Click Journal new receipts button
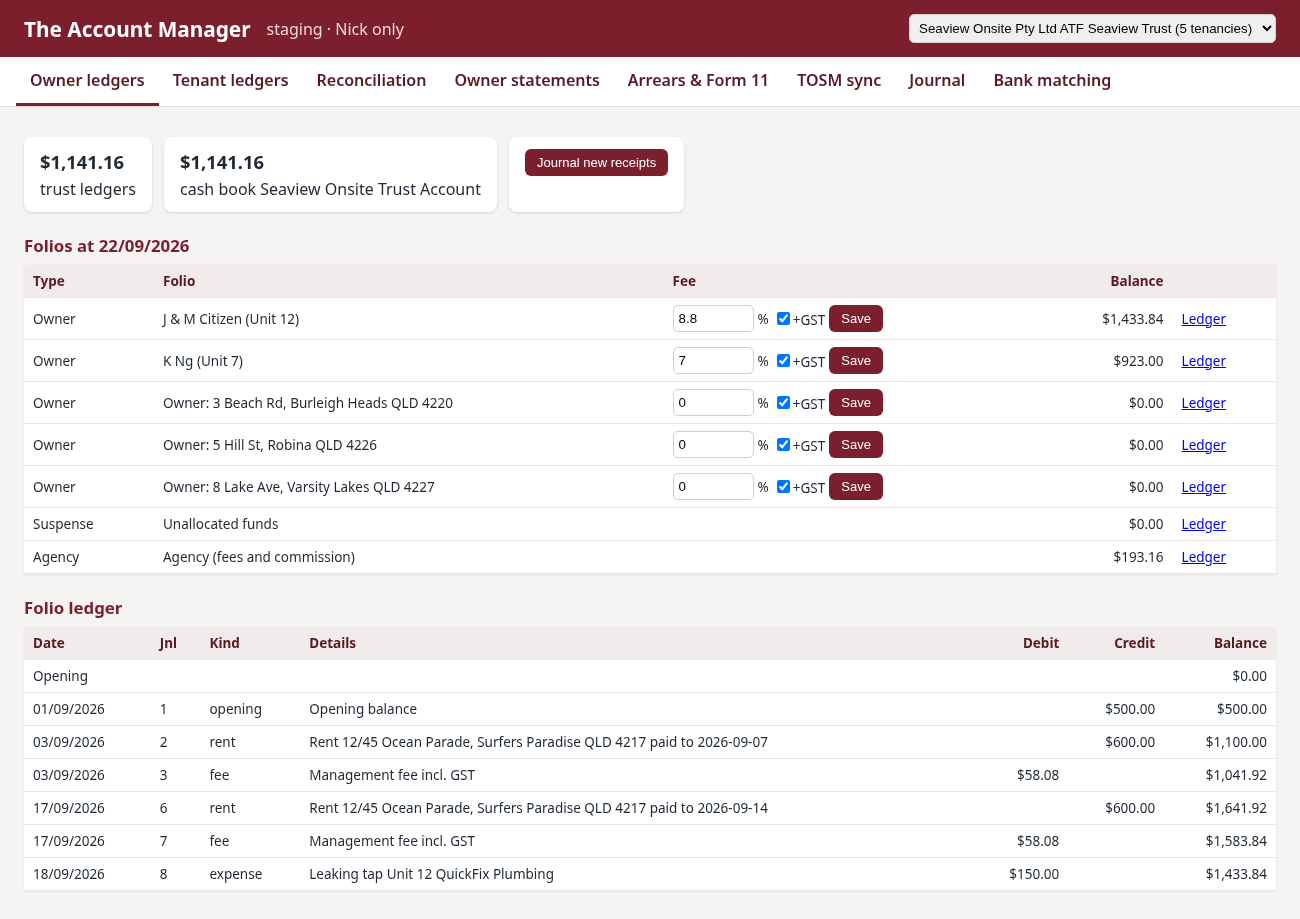This screenshot has width=1300, height=919. [x=596, y=163]
